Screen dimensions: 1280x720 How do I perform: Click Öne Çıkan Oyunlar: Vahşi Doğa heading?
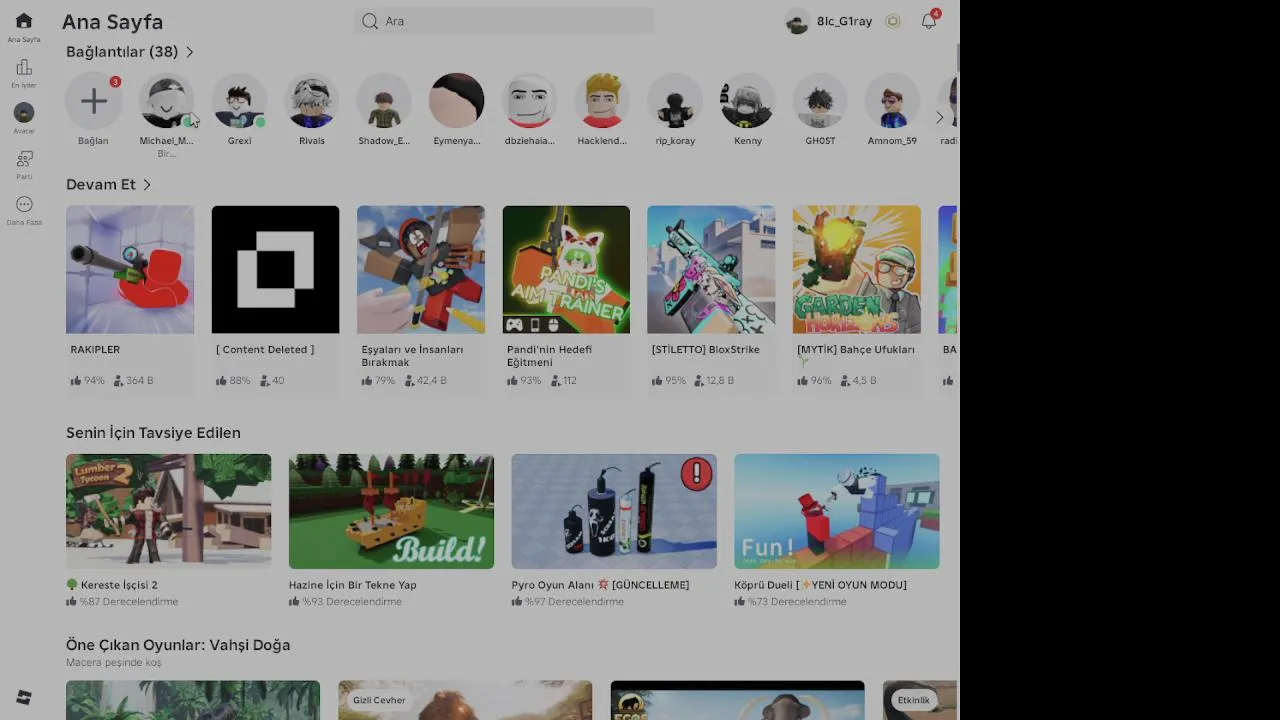click(178, 645)
